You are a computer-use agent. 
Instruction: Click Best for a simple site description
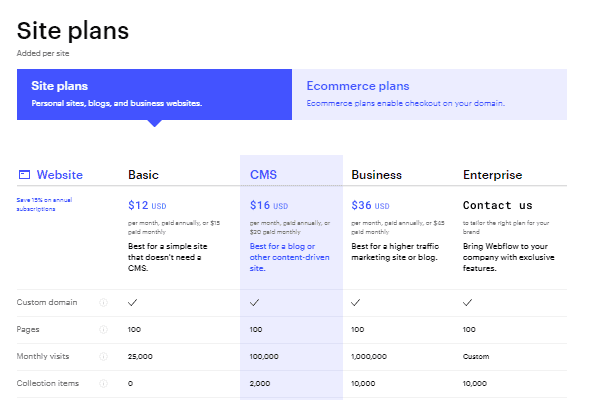(168, 257)
